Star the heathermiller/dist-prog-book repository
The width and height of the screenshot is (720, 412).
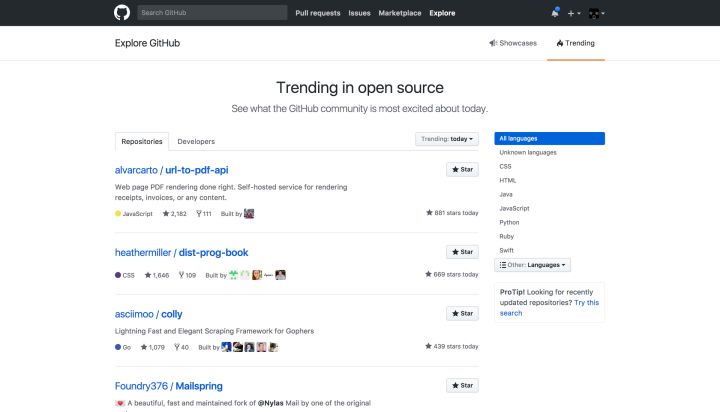(x=462, y=252)
